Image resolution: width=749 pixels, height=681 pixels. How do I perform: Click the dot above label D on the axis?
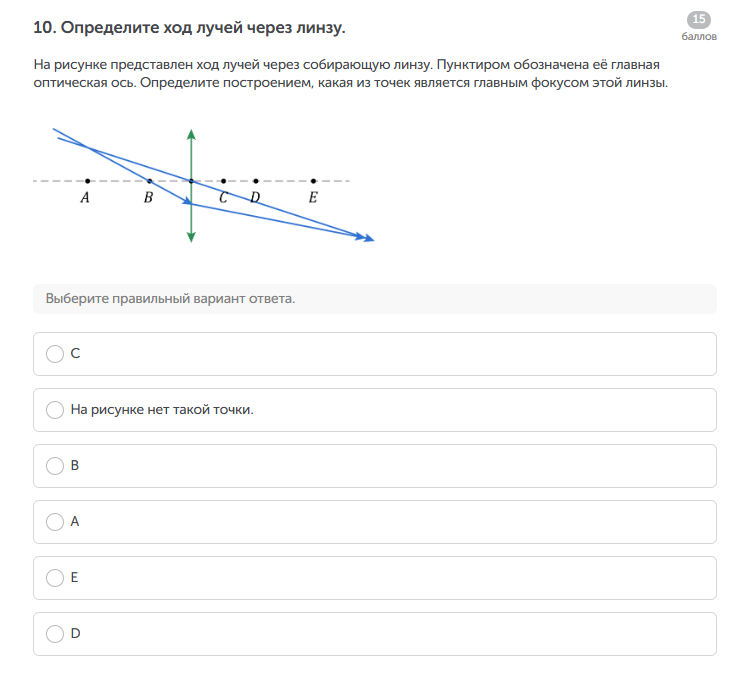click(256, 181)
